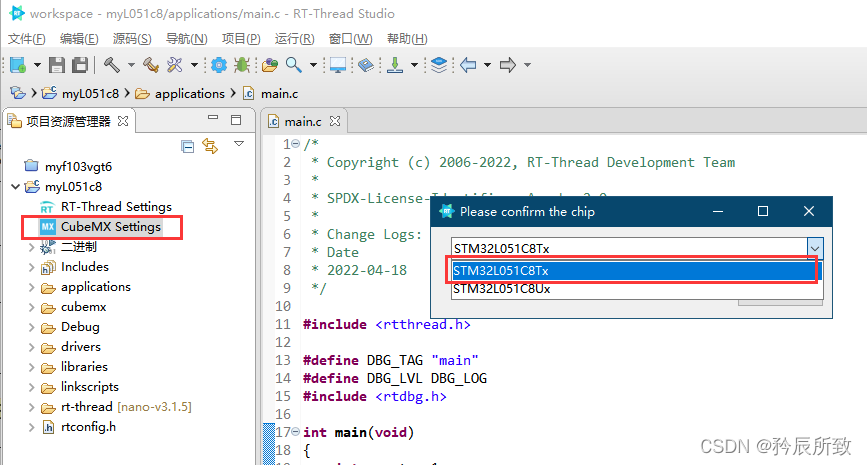Select STM32L051C8Tx in the chip list
The width and height of the screenshot is (867, 465).
coord(637,270)
